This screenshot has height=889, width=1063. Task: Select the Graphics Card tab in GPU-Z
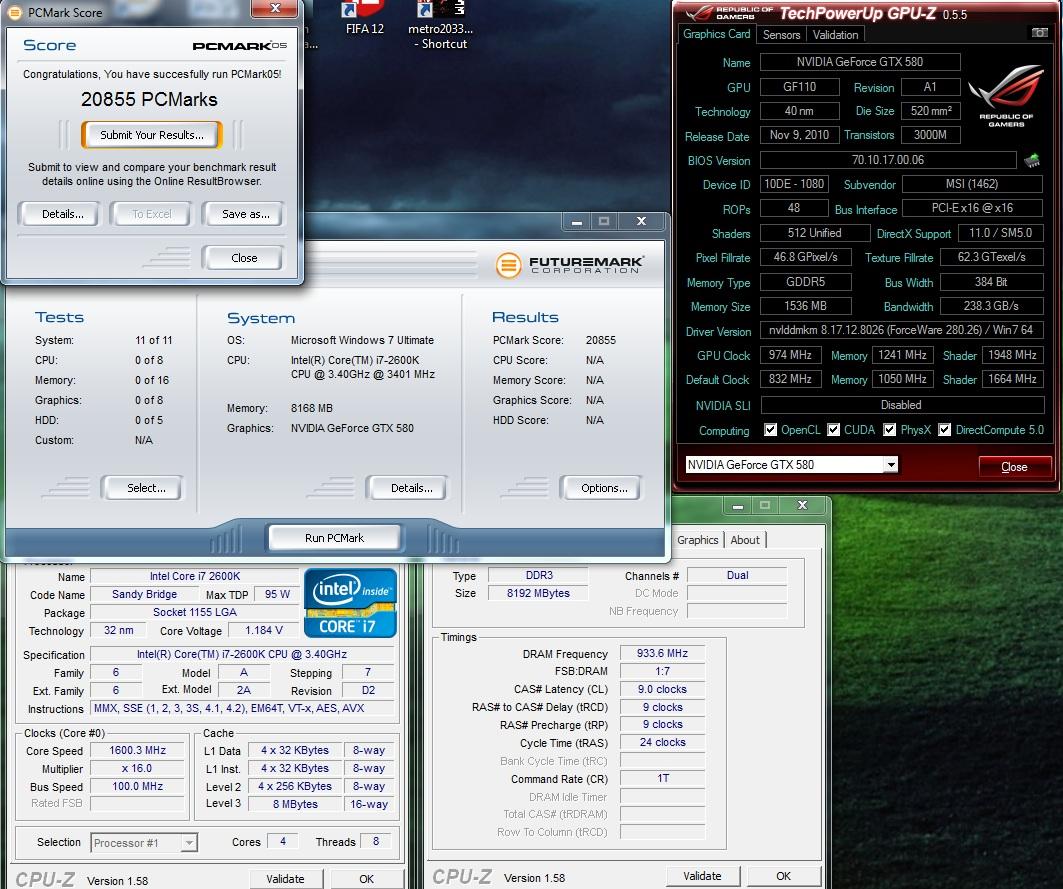point(716,34)
